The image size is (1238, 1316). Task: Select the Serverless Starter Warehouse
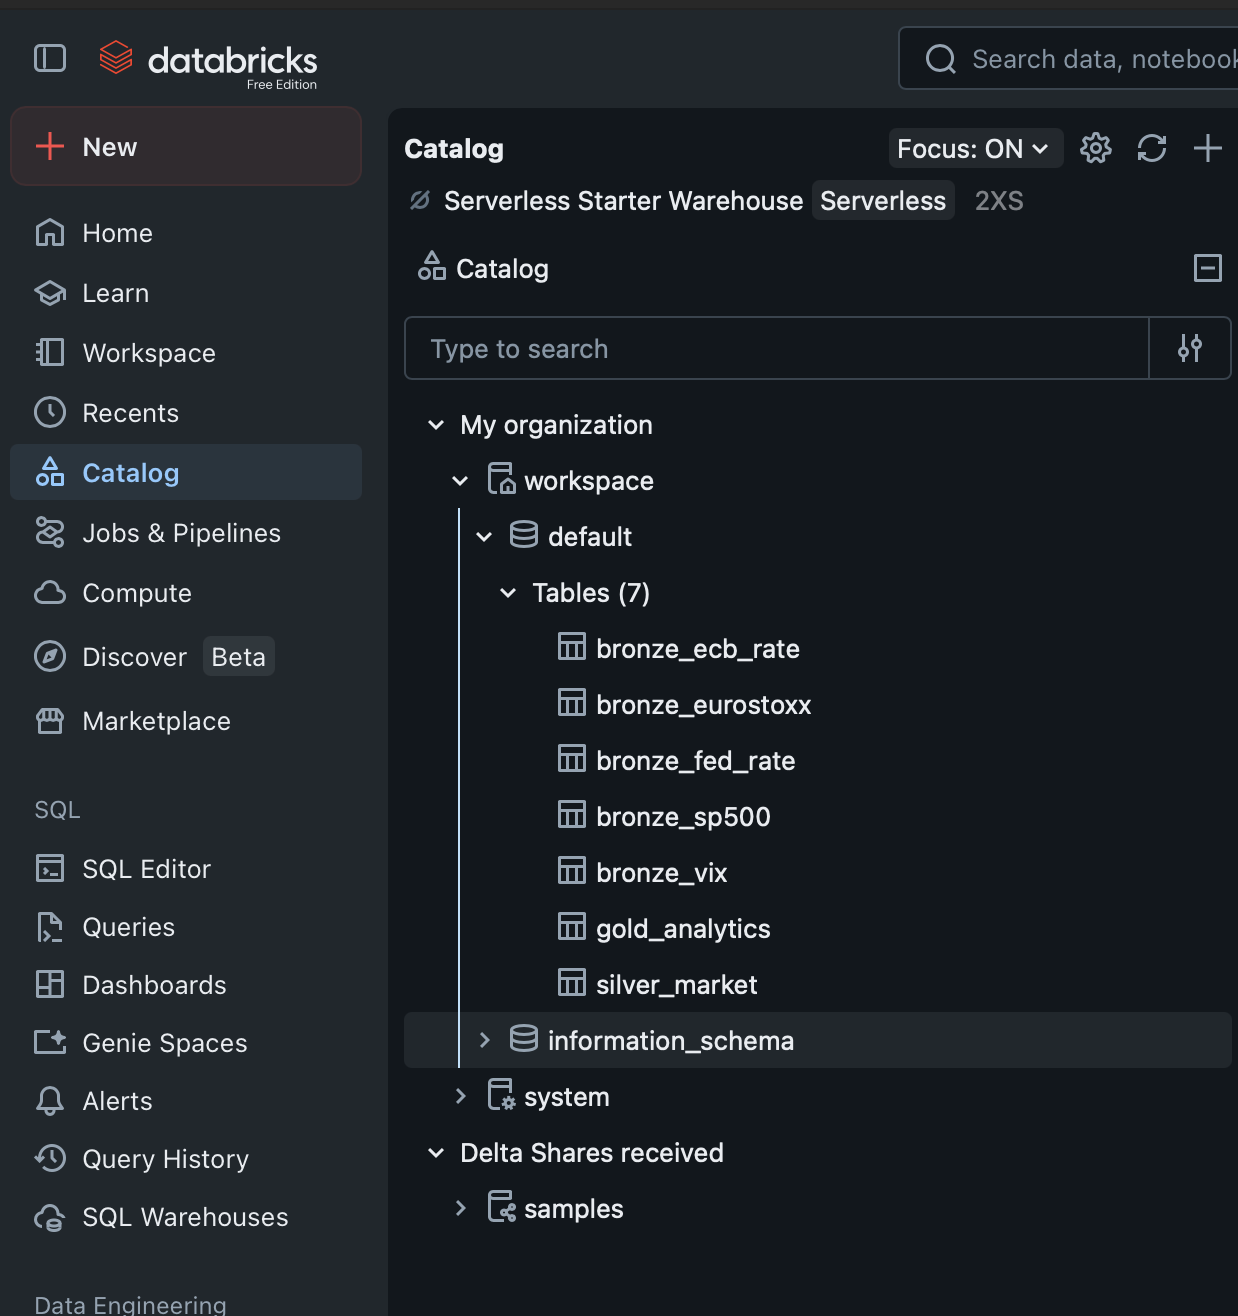(623, 201)
